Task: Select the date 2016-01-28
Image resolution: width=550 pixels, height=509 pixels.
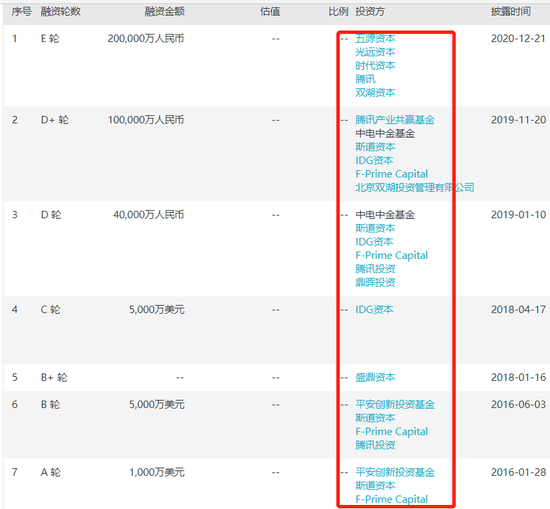Action: point(518,472)
